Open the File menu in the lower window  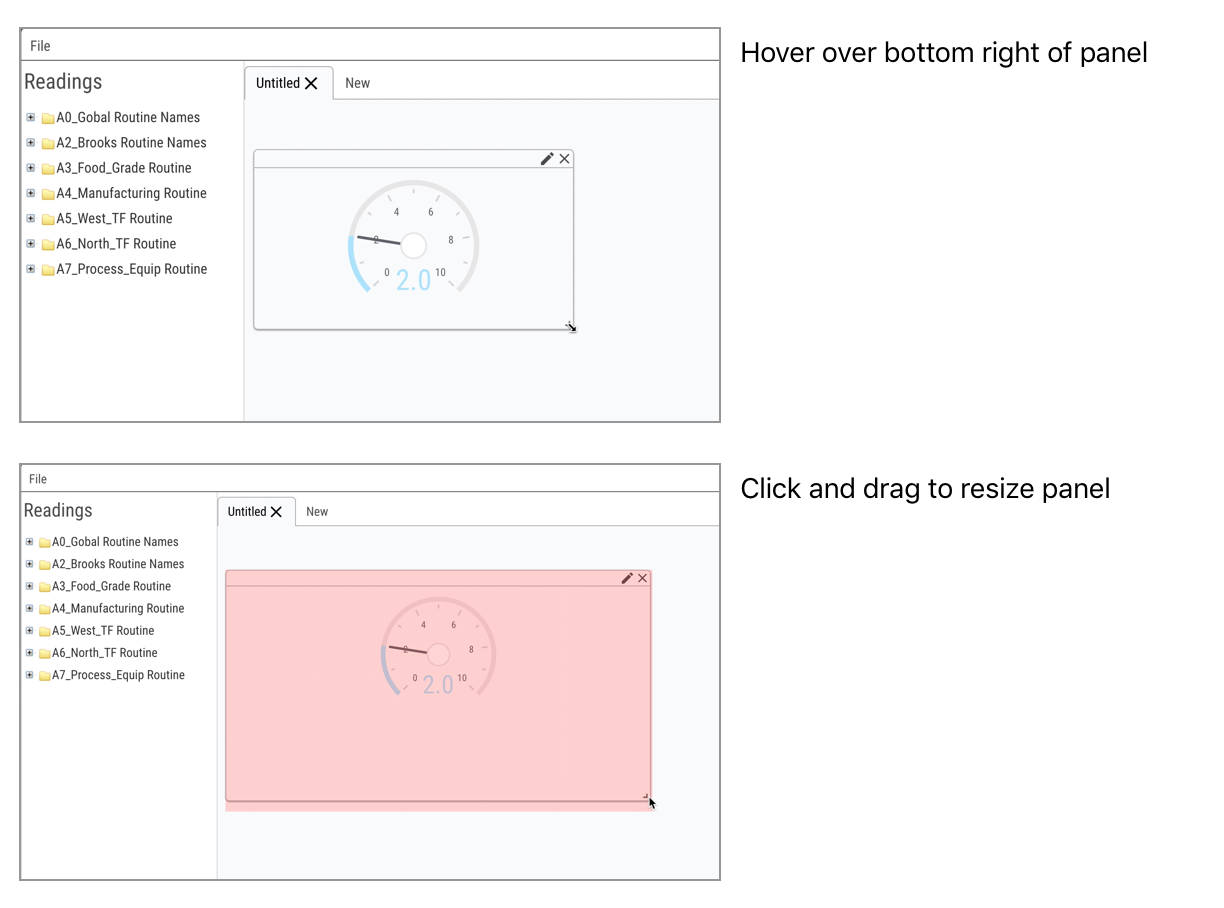(39, 479)
